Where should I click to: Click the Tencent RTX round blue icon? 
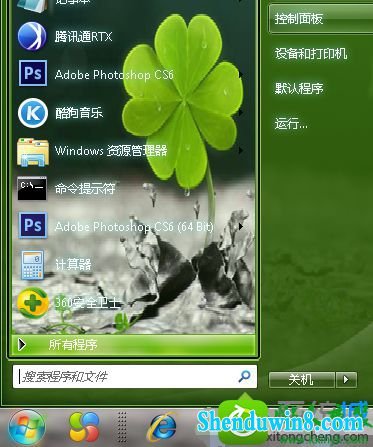(x=32, y=36)
